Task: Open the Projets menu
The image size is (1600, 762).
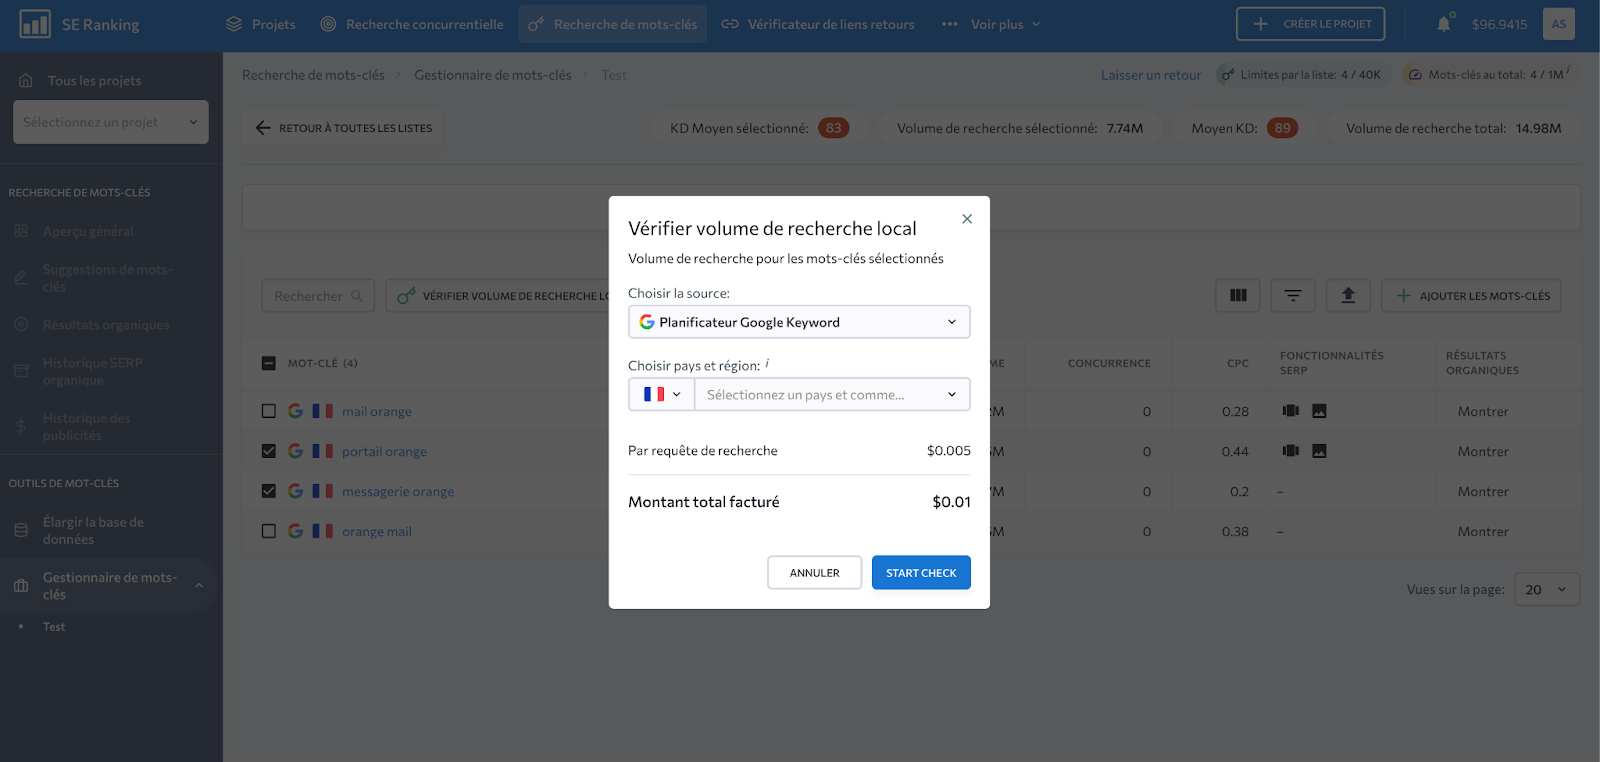Action: point(261,24)
